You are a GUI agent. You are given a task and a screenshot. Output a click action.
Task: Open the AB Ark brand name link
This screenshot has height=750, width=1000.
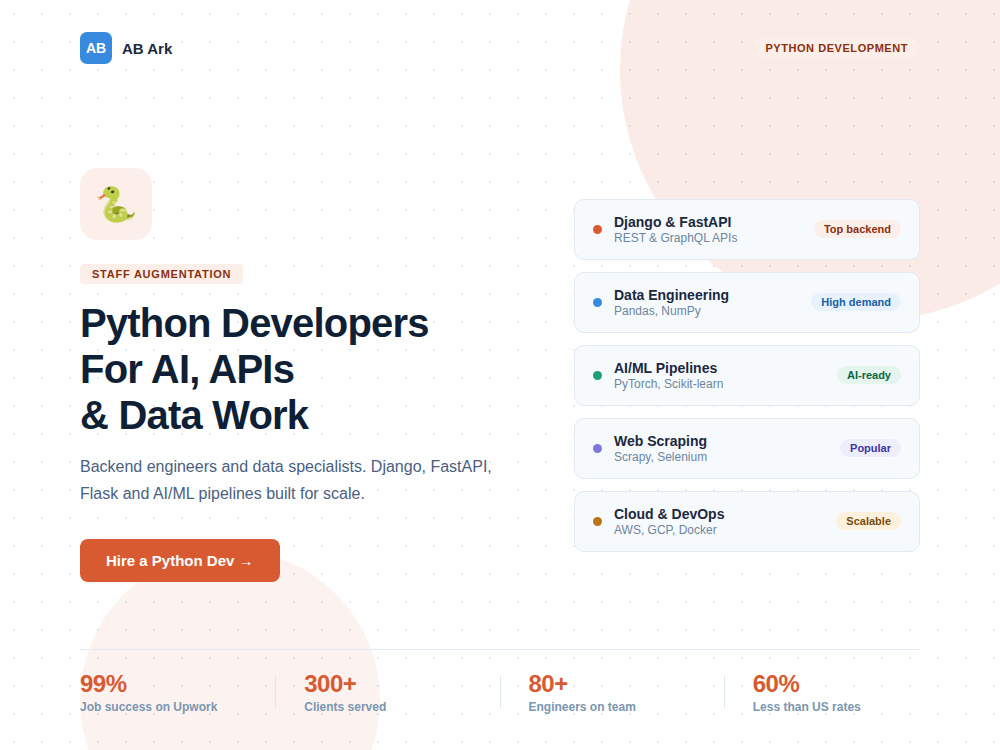(x=147, y=48)
